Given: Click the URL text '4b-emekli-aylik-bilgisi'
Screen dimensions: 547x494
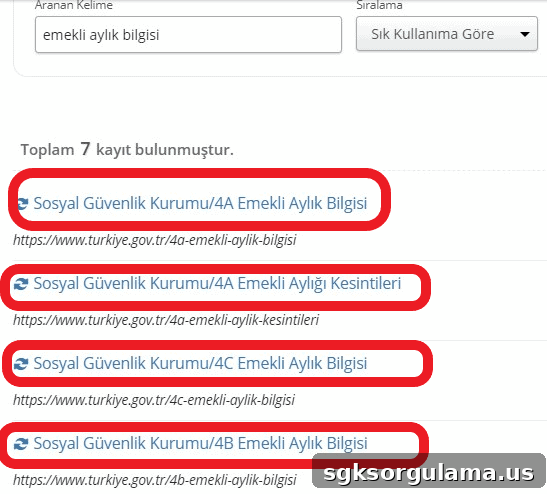Looking at the screenshot, I should tap(155, 480).
